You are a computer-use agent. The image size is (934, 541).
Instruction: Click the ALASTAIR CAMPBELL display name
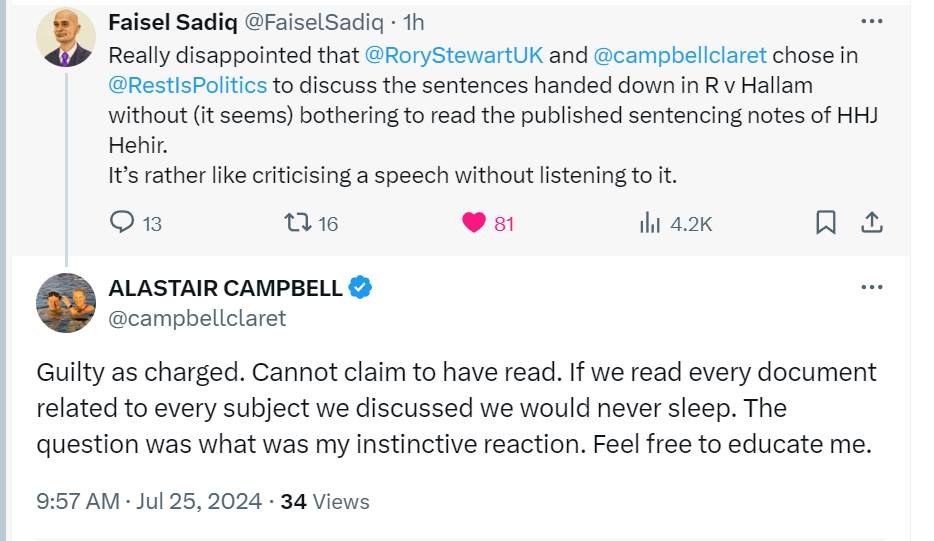(225, 288)
